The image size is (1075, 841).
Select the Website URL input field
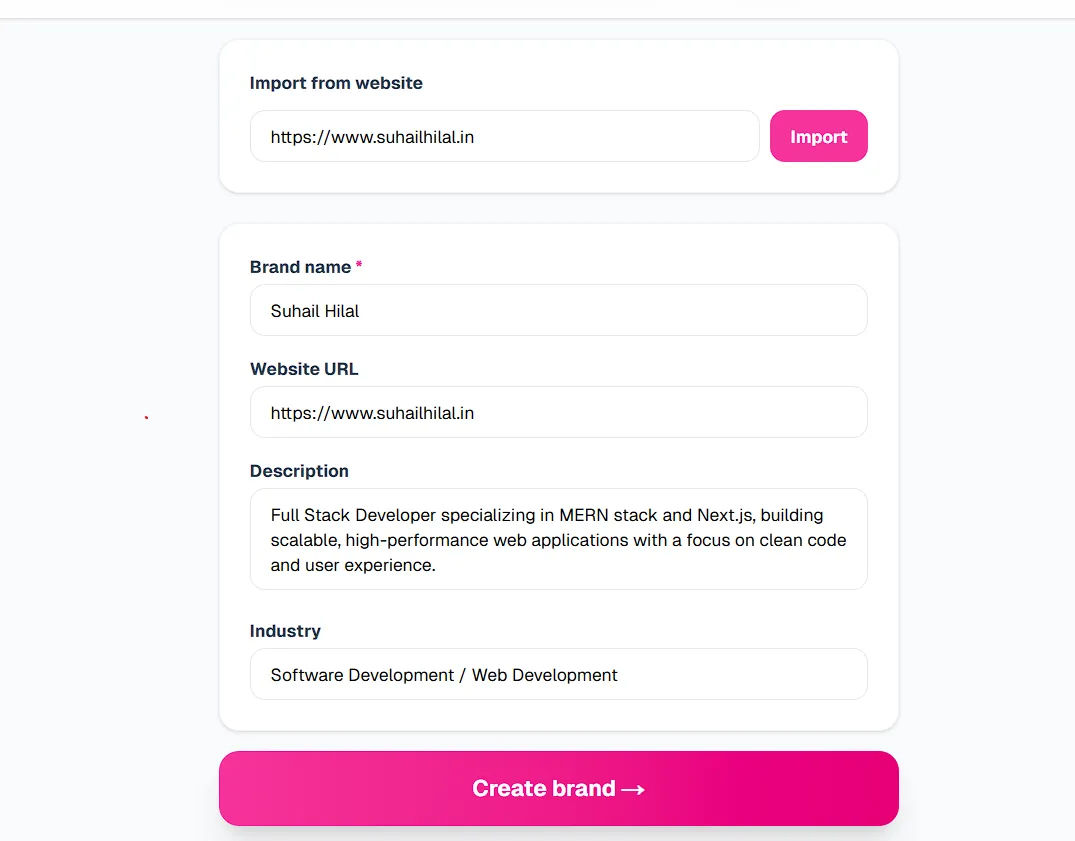[x=558, y=412]
